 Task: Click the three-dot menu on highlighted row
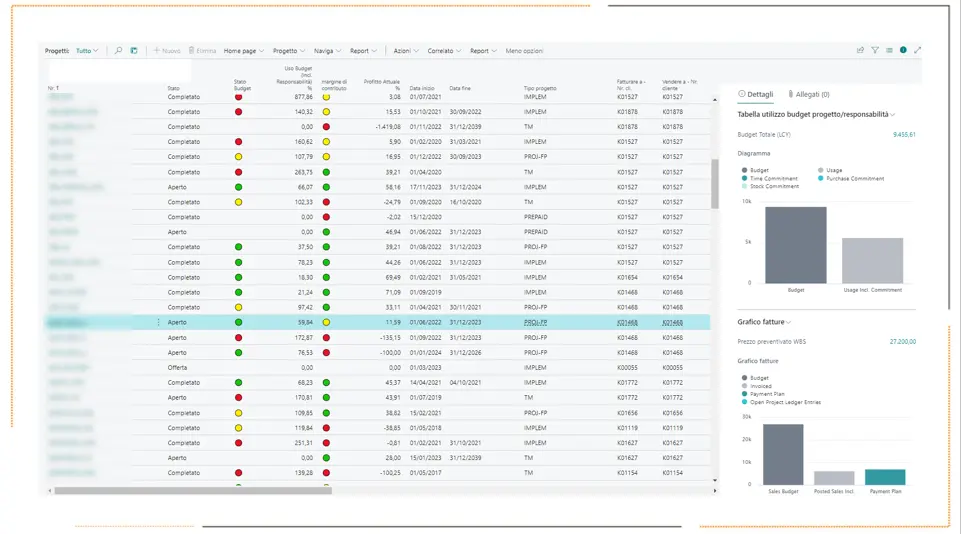pos(158,322)
